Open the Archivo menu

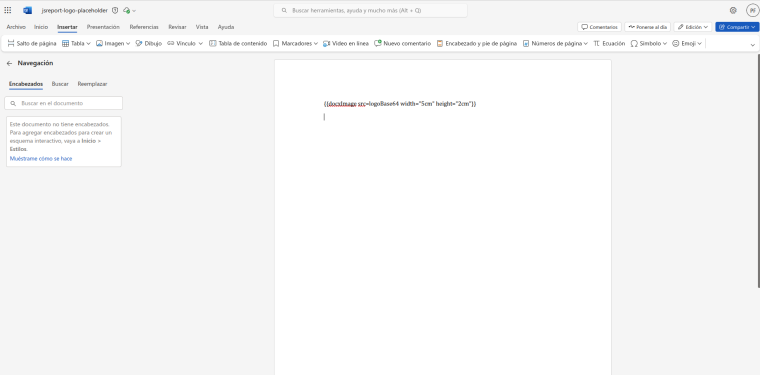[x=16, y=27]
